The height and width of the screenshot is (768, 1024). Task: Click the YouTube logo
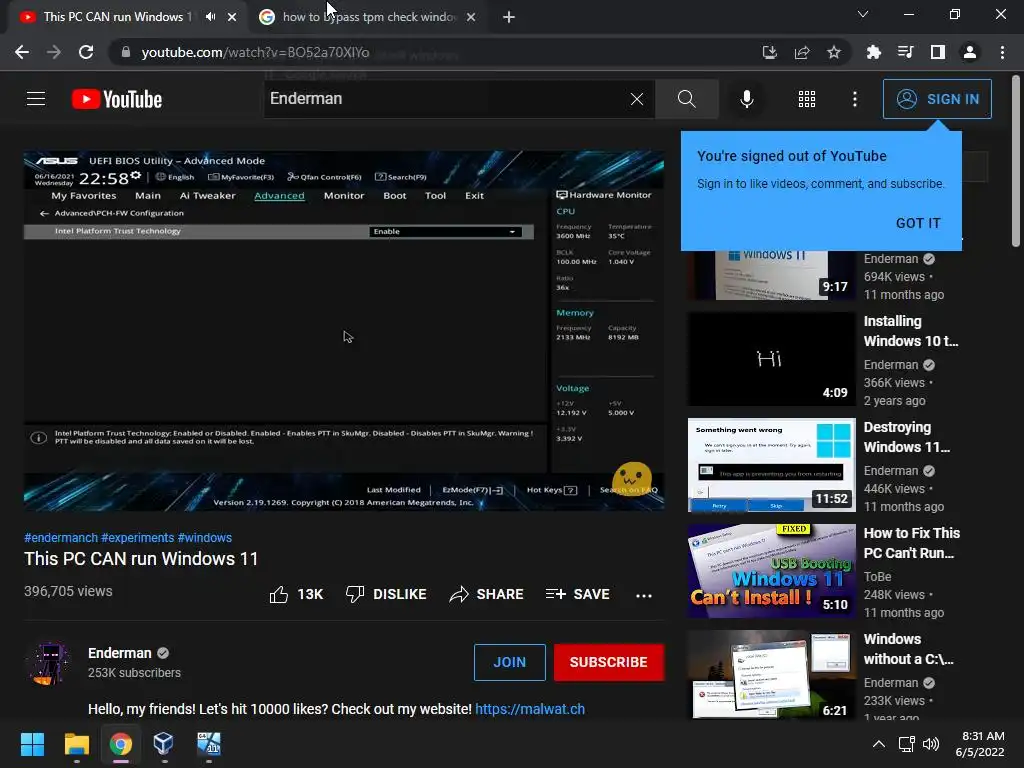click(117, 99)
